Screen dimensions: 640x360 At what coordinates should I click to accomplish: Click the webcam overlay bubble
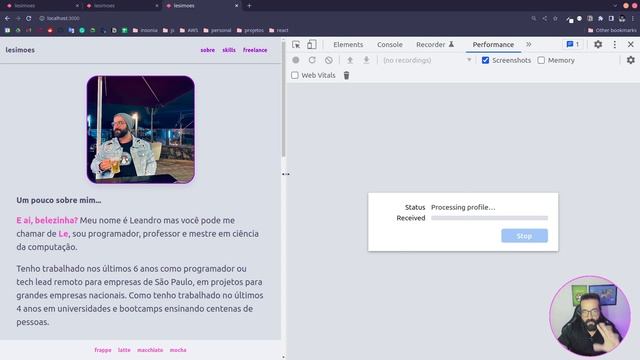click(590, 316)
